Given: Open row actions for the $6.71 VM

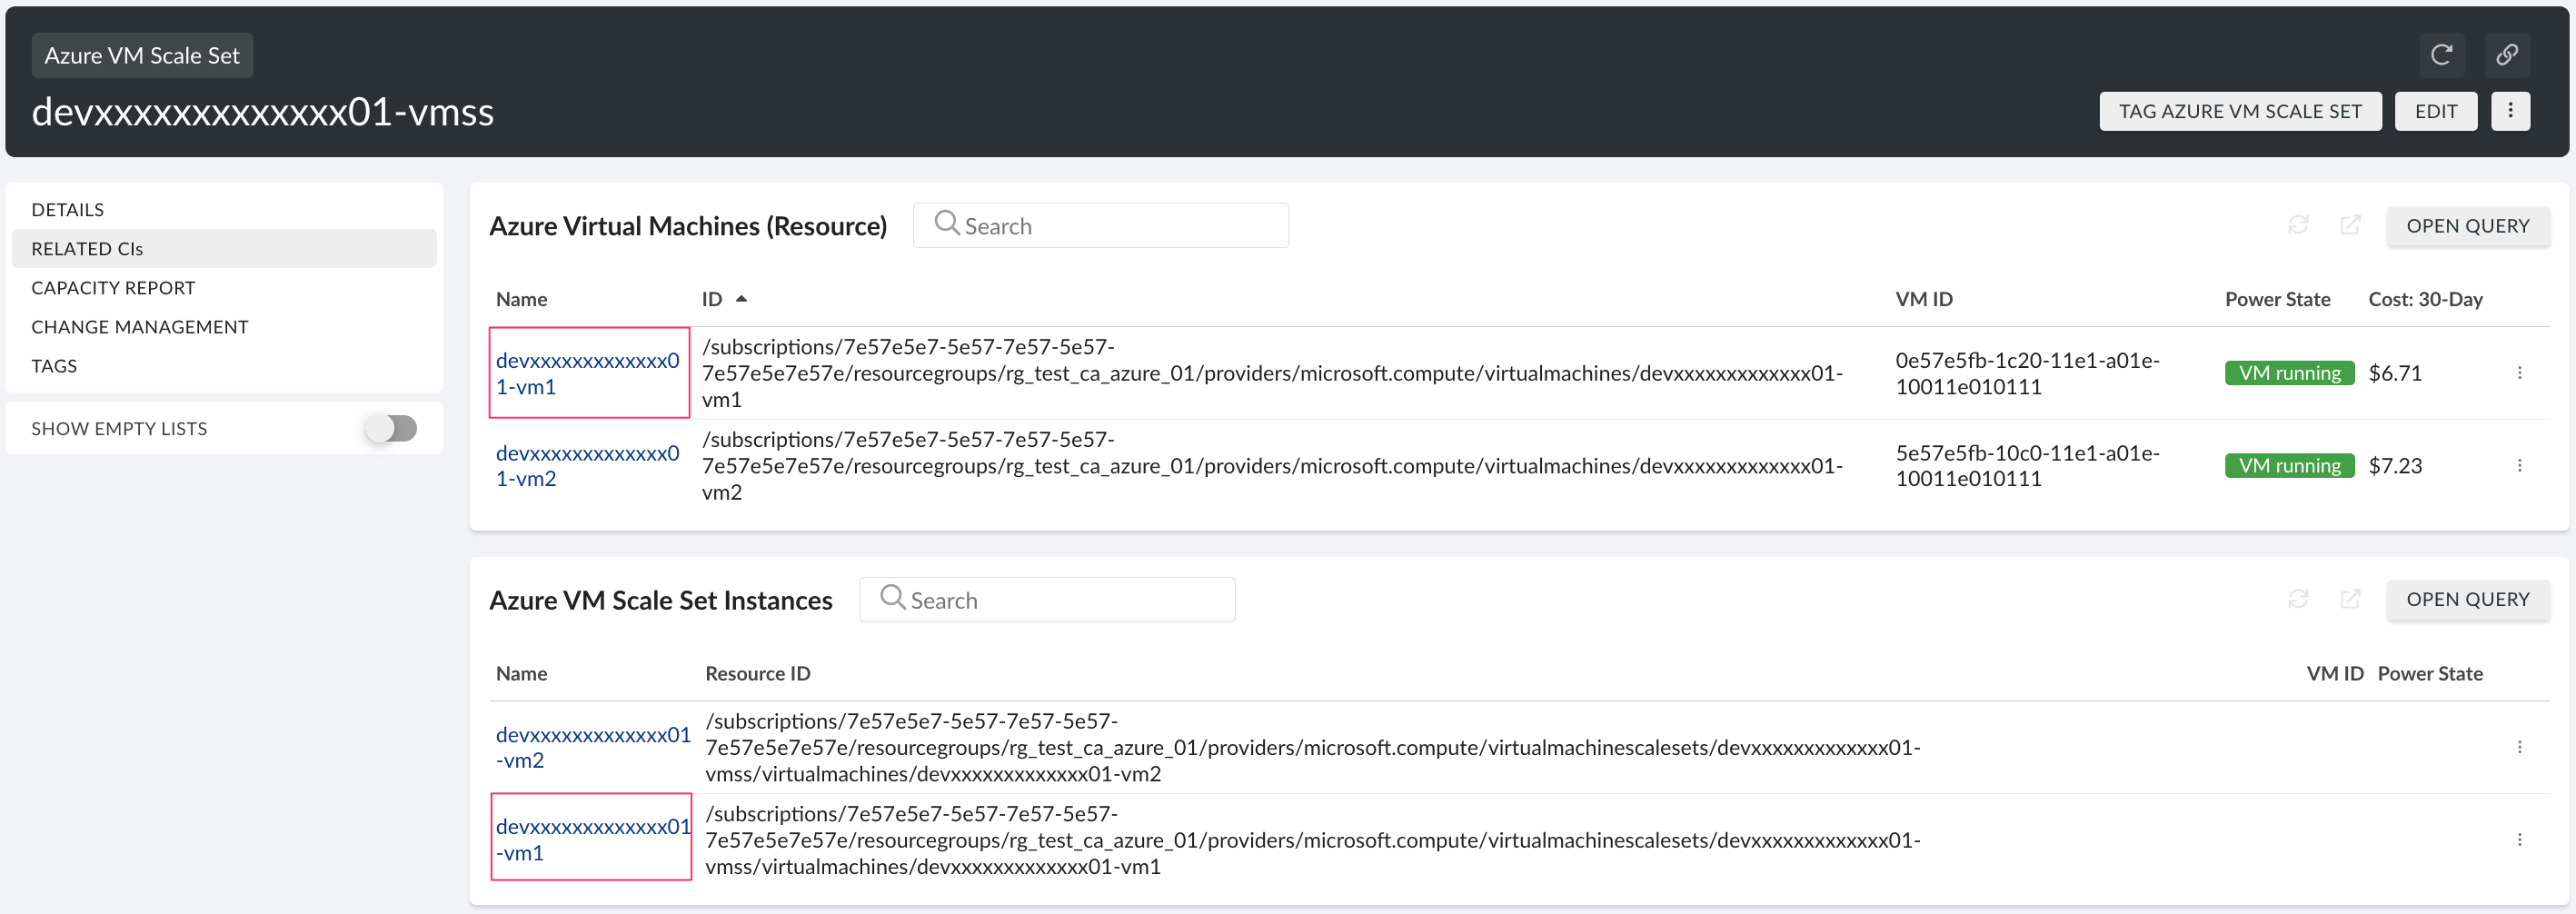Looking at the screenshot, I should coord(2521,372).
